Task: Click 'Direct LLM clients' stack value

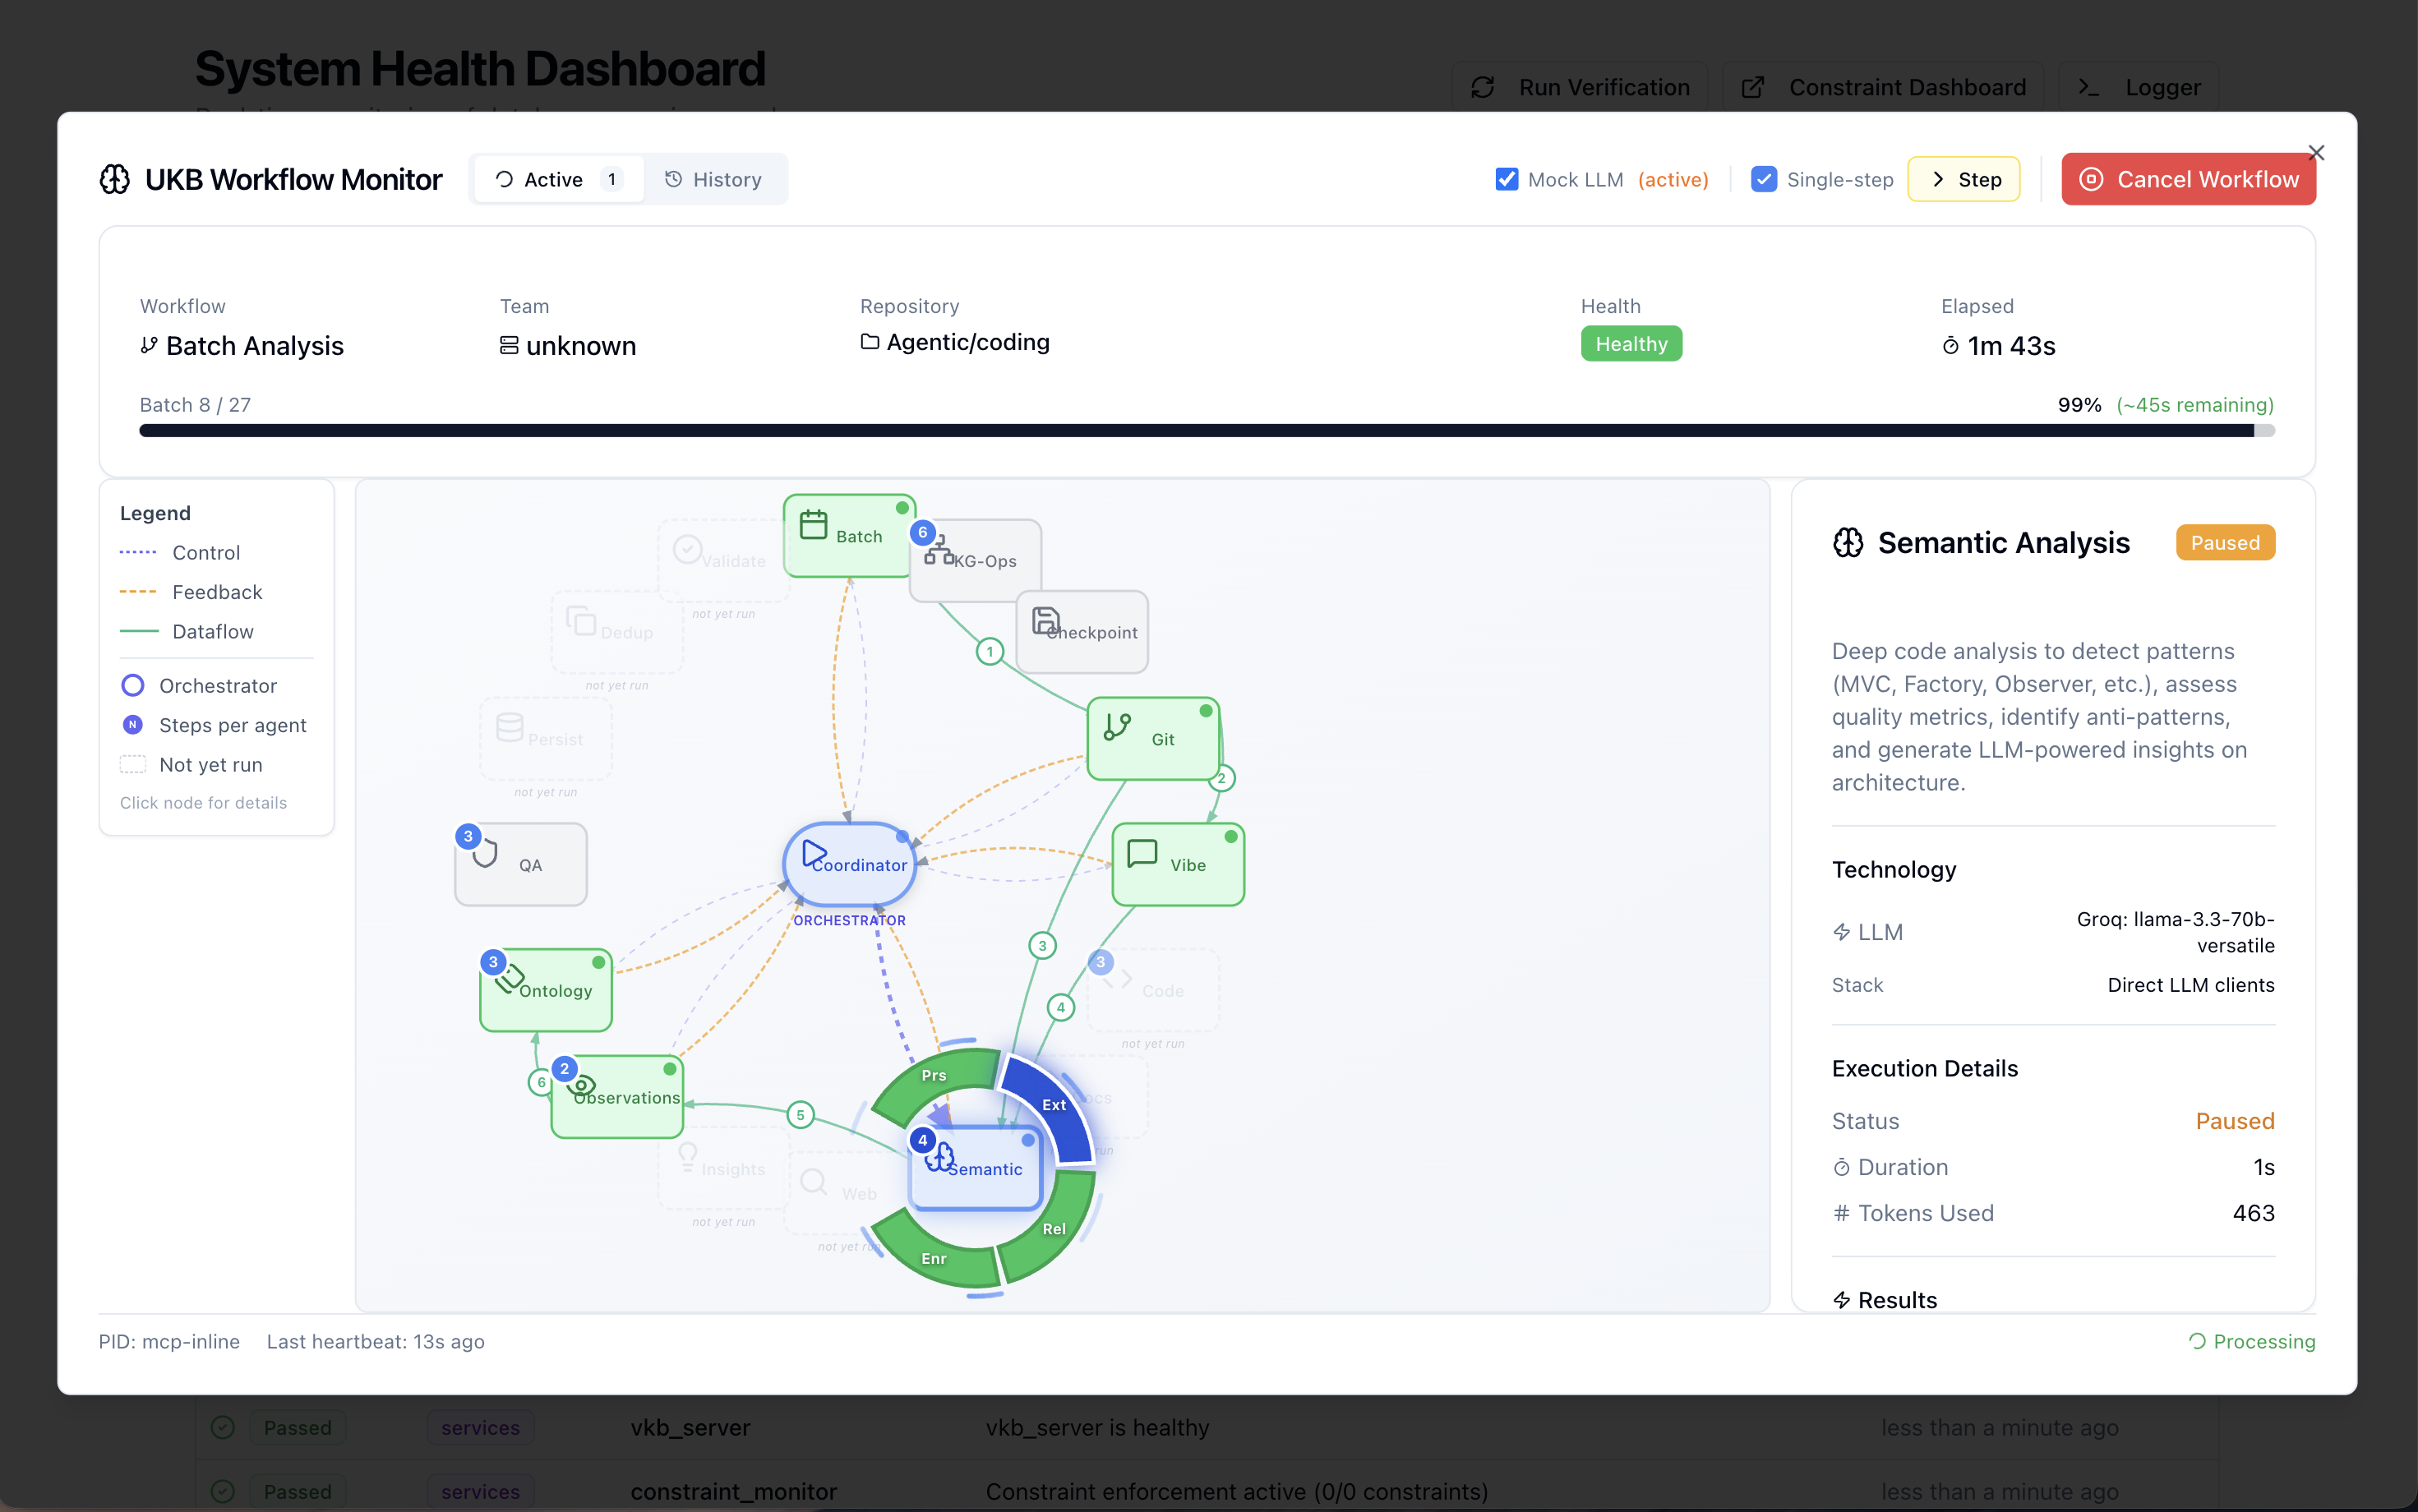Action: (2191, 984)
